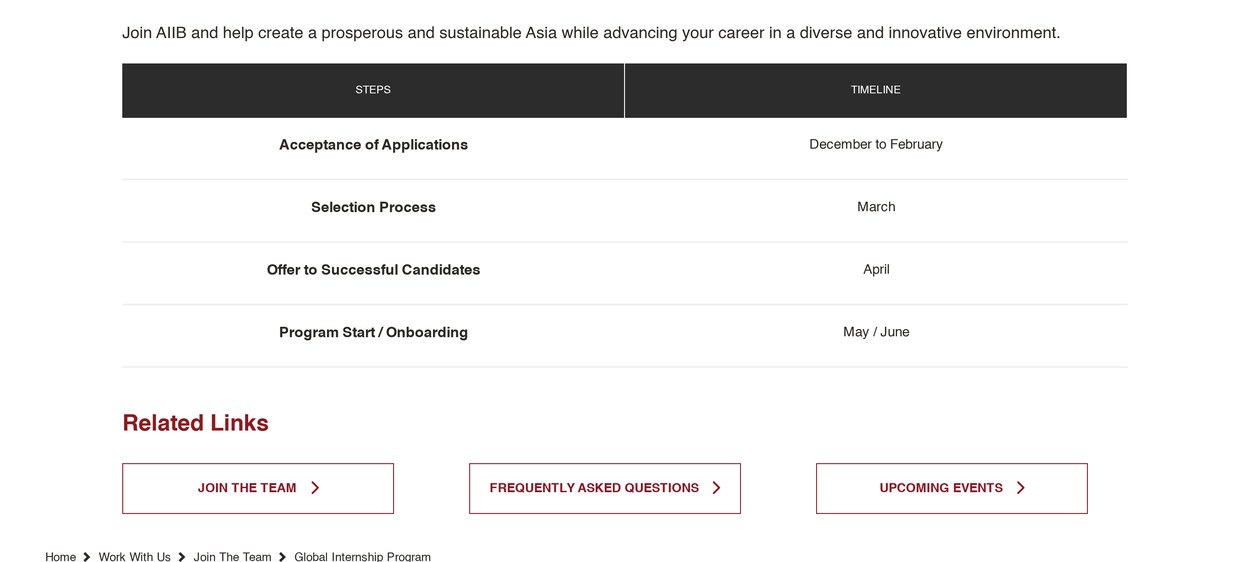Select Offer to Successful Candidates label
The image size is (1250, 562).
(x=373, y=270)
